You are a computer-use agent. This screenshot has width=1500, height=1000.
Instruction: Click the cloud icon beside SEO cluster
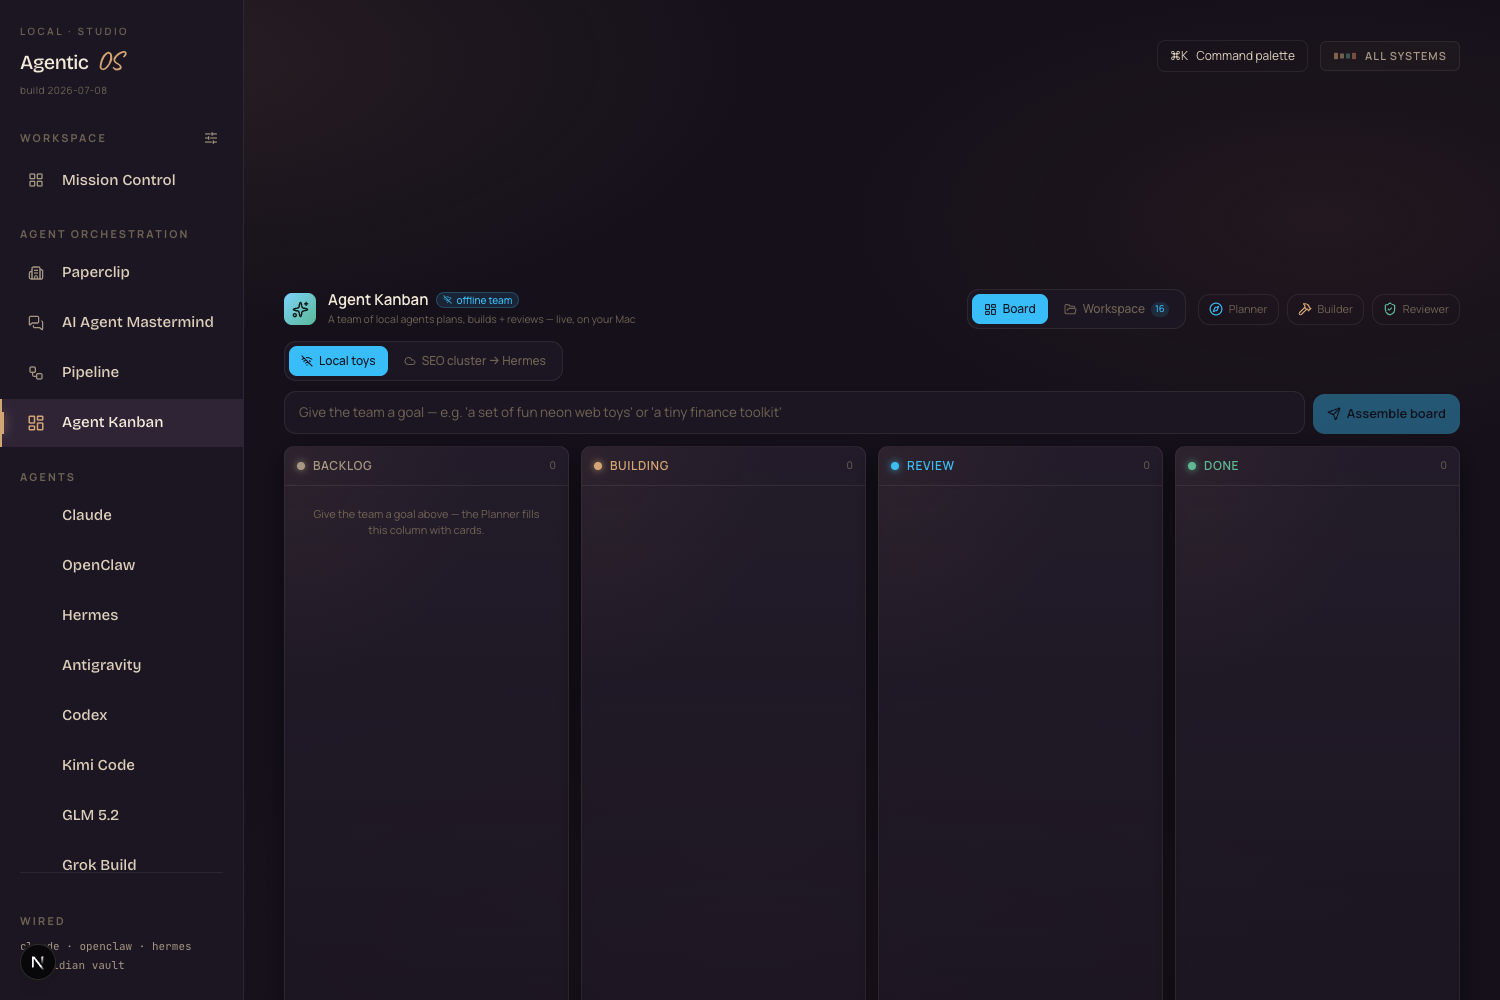coord(410,361)
